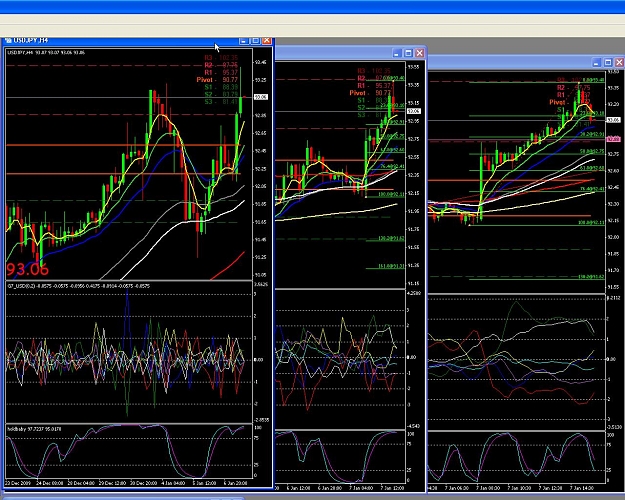Select S1 88.38 label in USDJPY,H4 window
This screenshot has height=500, width=625.
pyautogui.click(x=221, y=87)
